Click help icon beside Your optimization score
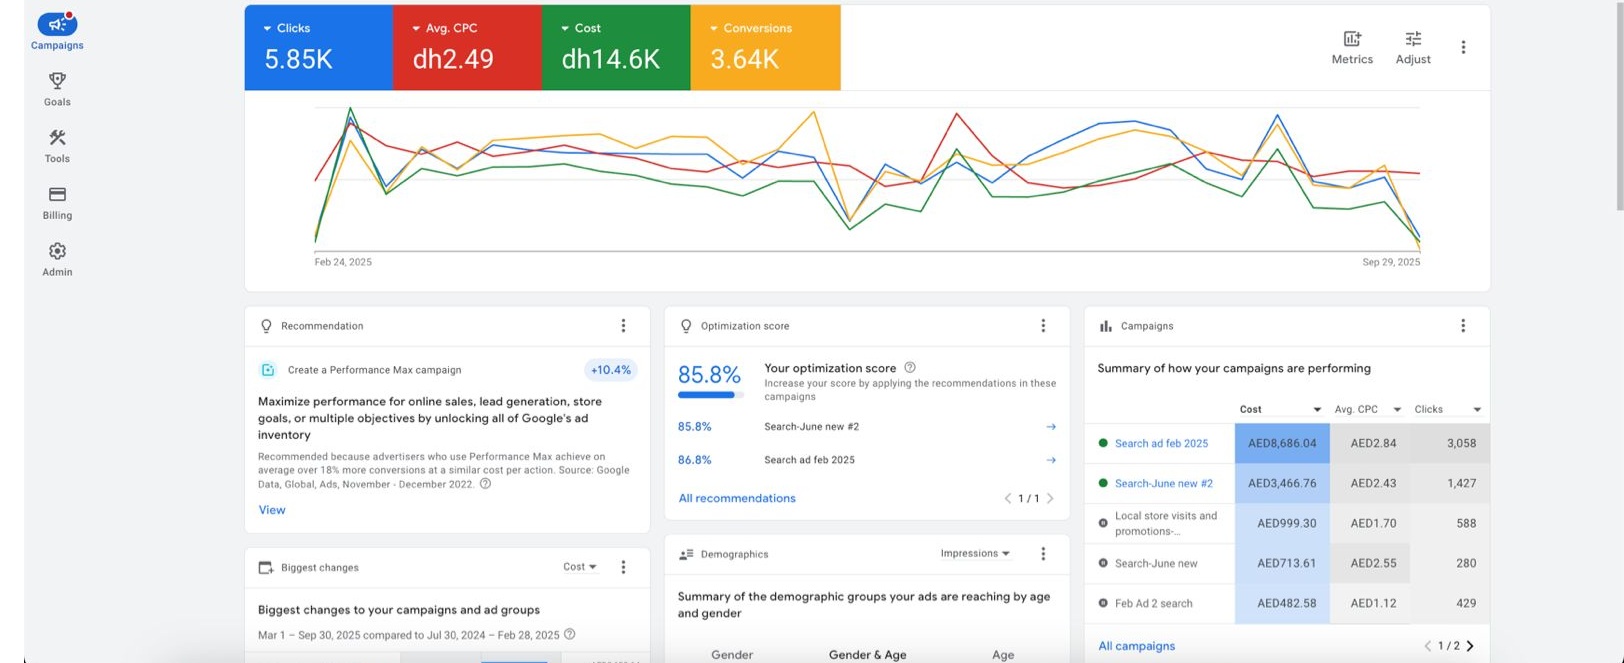 click(x=910, y=368)
